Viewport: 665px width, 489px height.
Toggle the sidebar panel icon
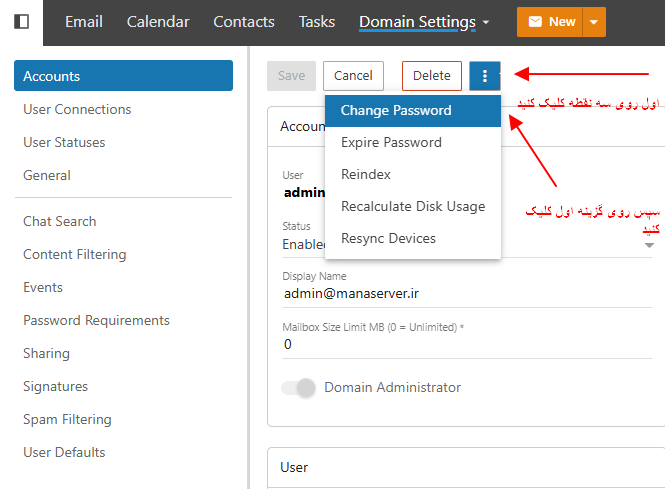(22, 21)
